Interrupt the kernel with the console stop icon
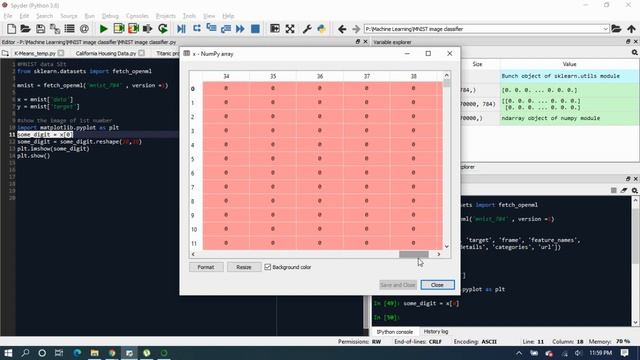 point(613,190)
